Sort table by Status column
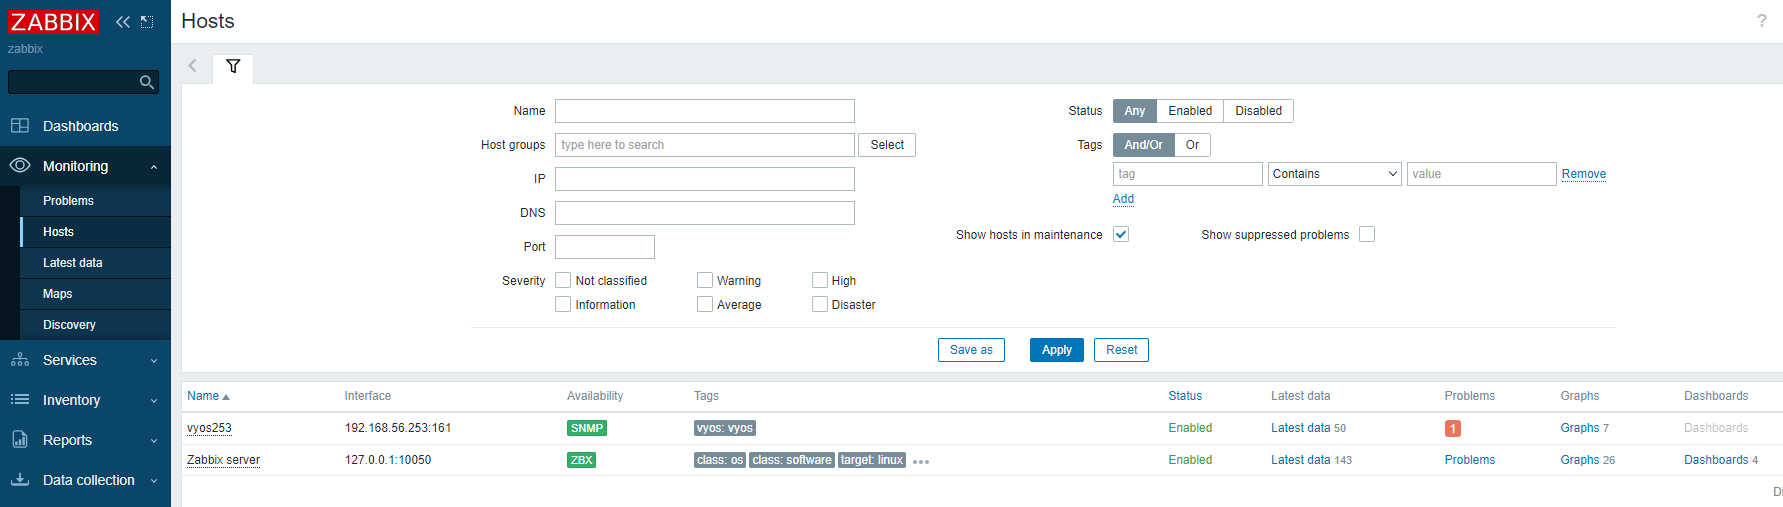The height and width of the screenshot is (507, 1783). 1185,396
